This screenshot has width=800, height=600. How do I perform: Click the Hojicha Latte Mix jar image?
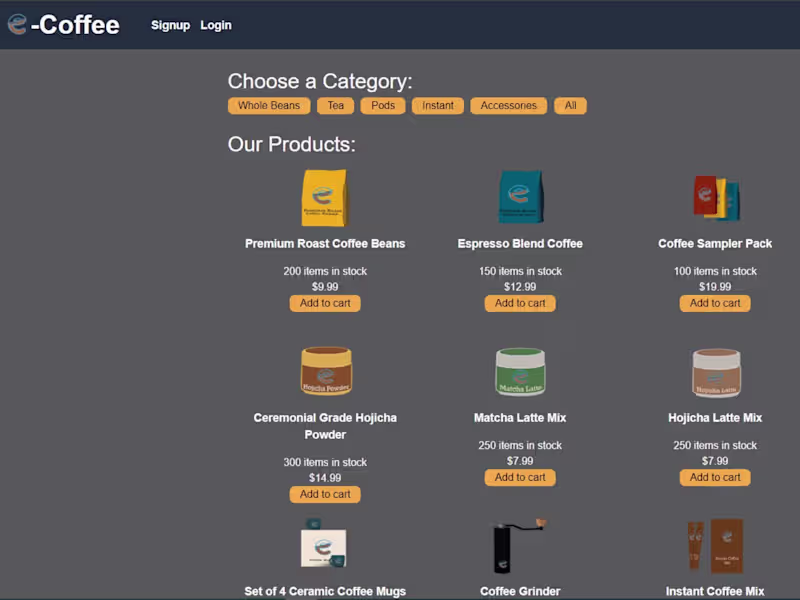point(716,372)
